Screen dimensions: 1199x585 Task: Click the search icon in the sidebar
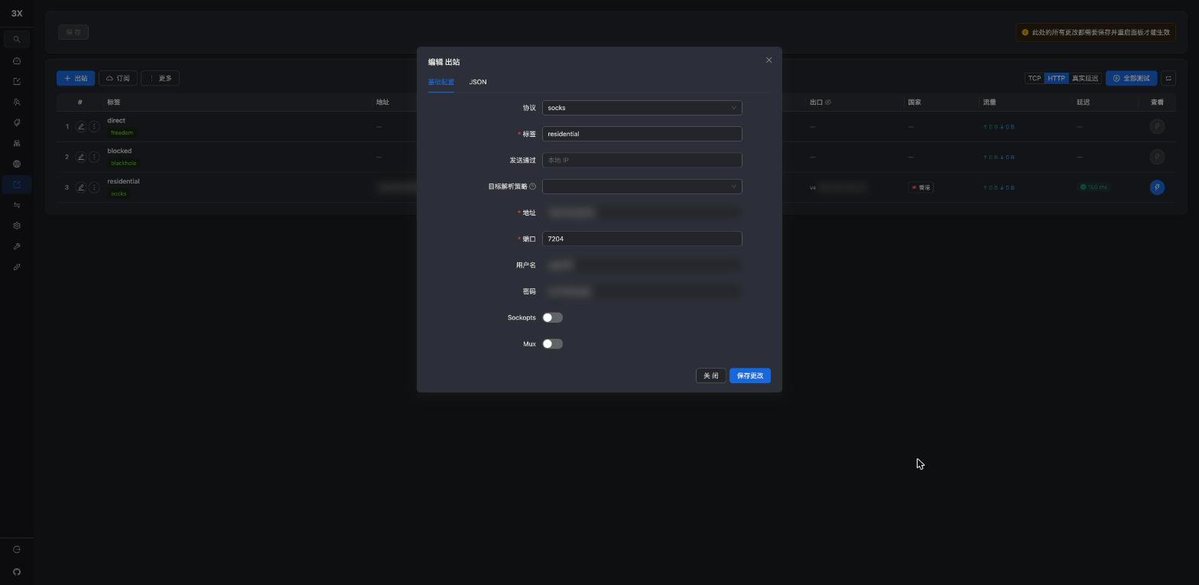(17, 39)
